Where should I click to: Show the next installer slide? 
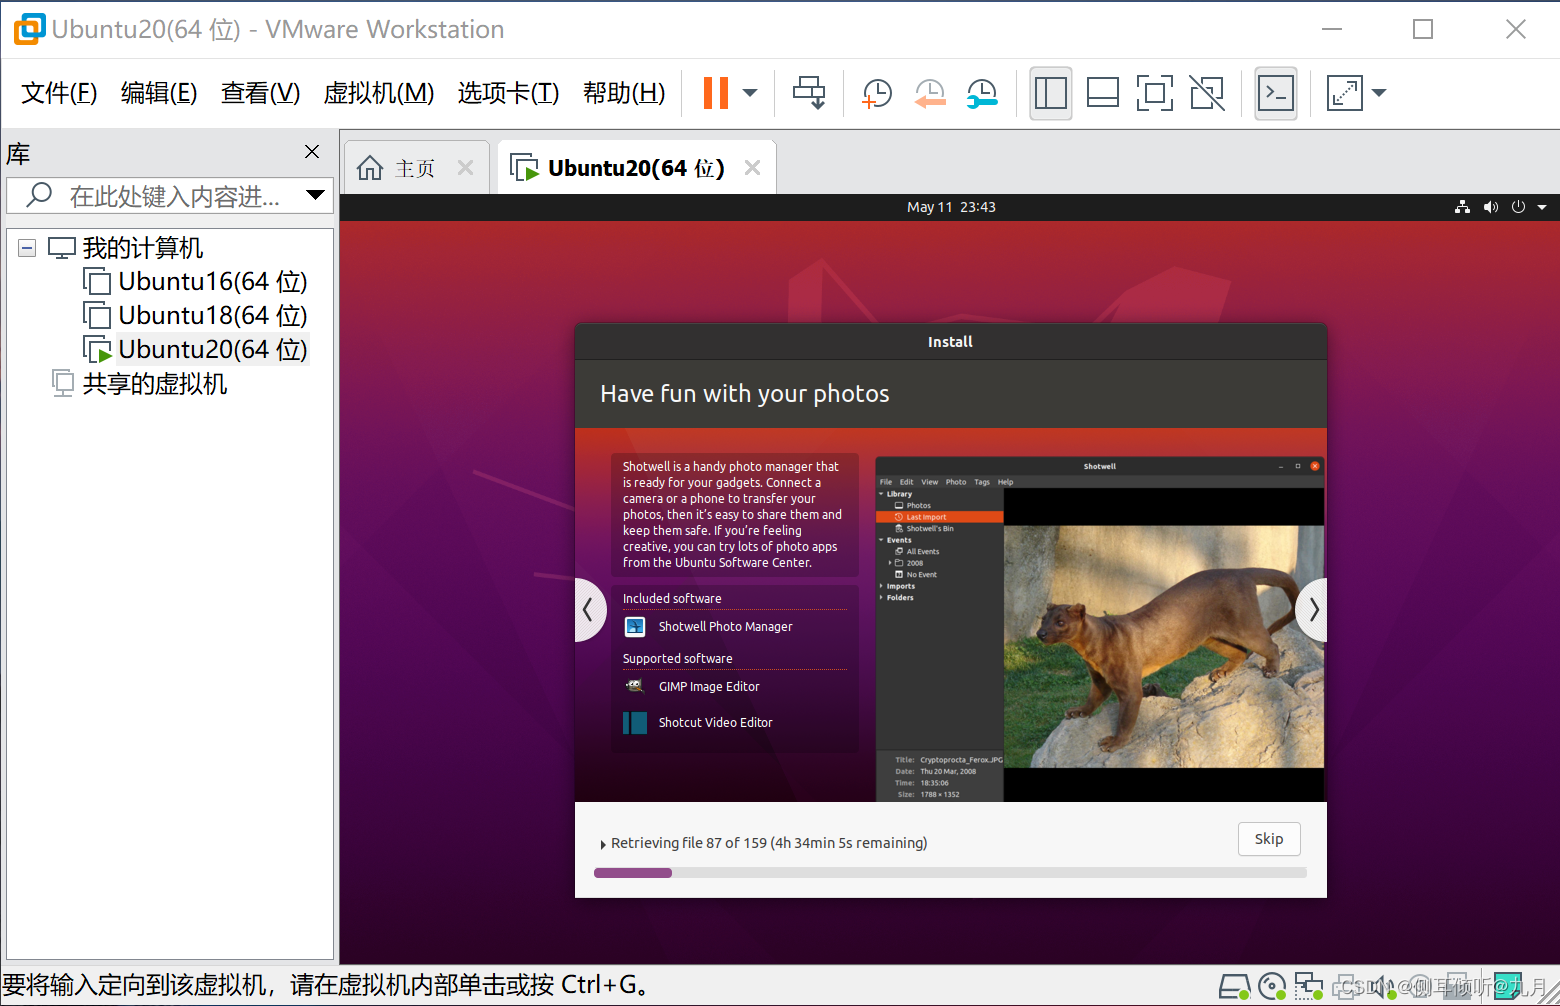pos(1312,609)
